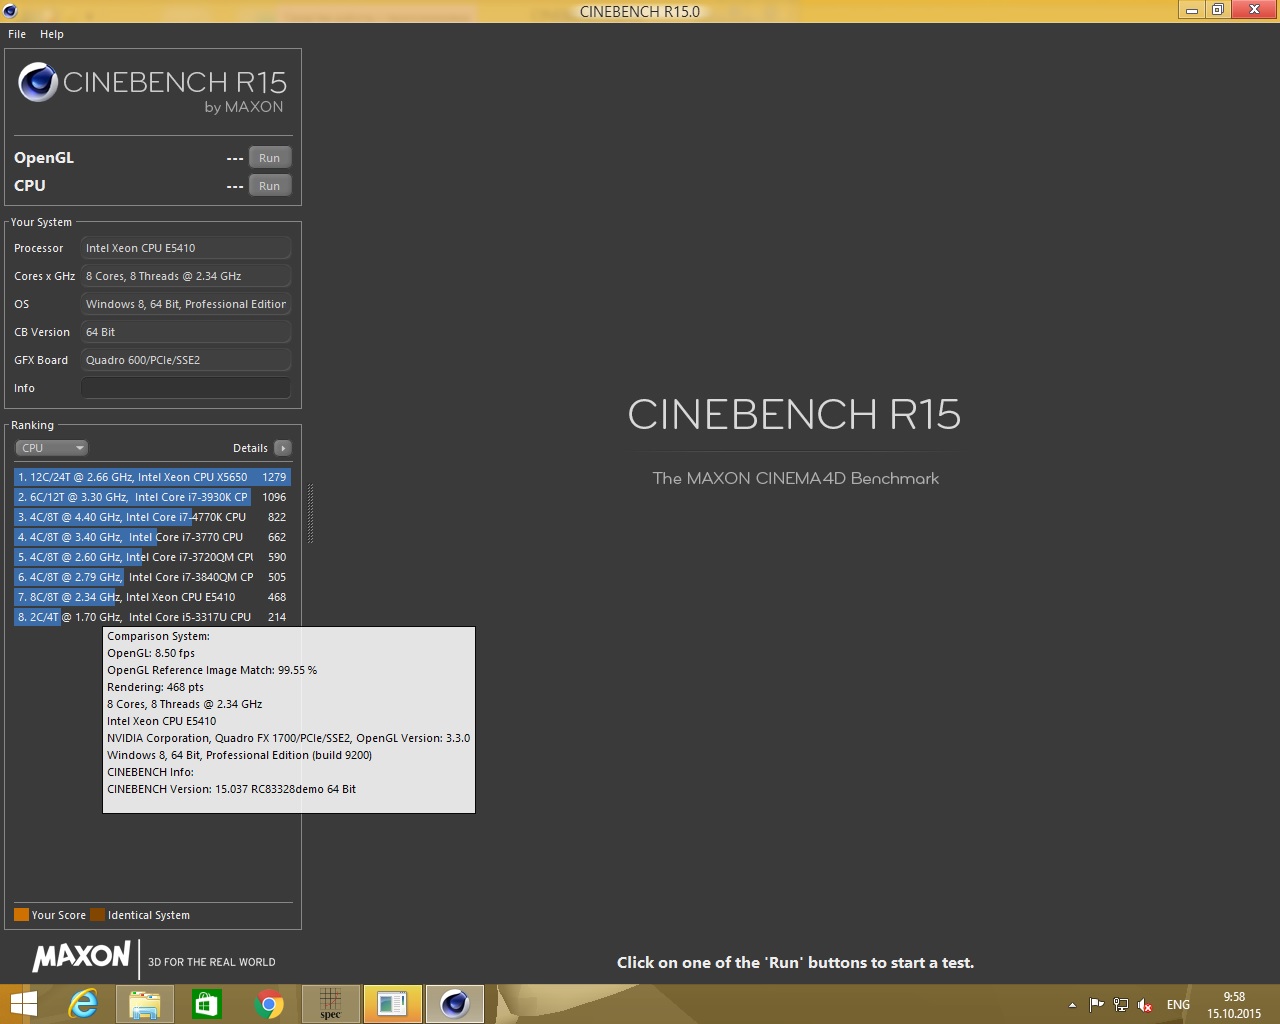Run the OpenGL benchmark test
This screenshot has width=1280, height=1024.
pos(269,158)
